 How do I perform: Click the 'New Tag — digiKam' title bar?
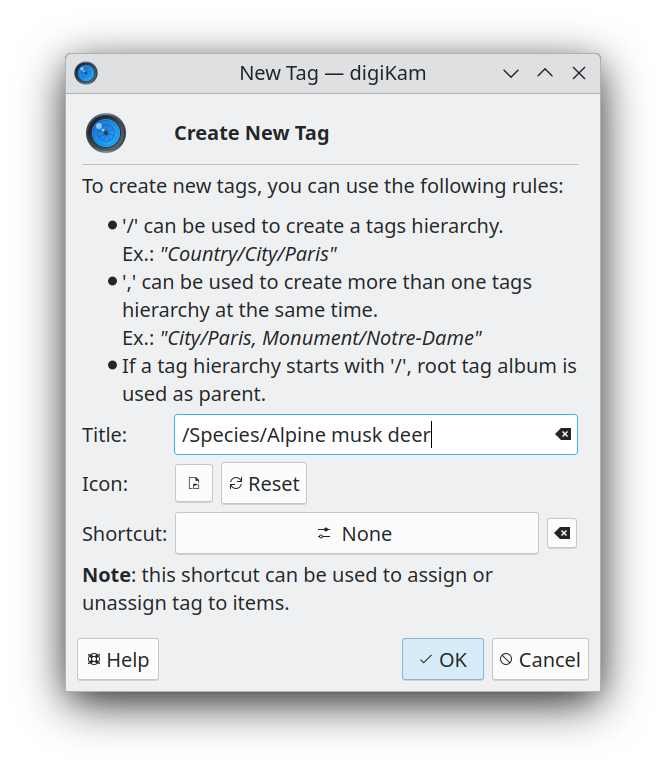[332, 73]
